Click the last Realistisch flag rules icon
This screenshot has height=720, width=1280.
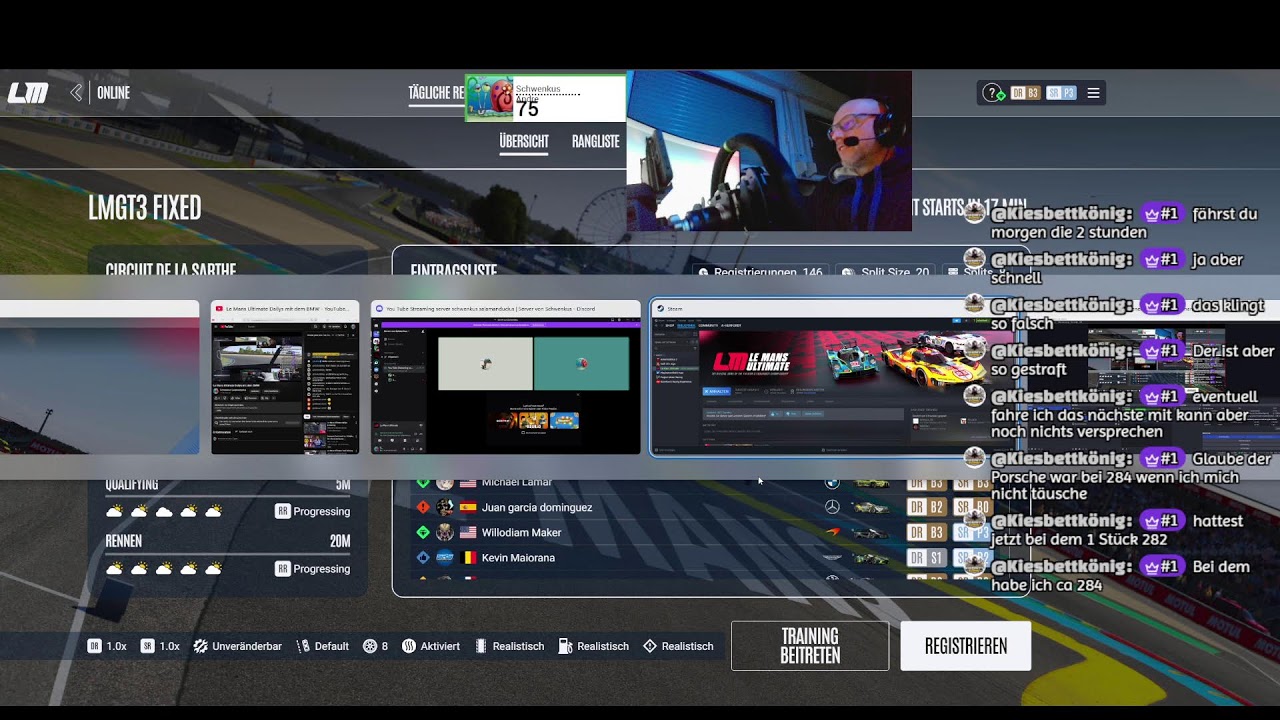point(649,646)
